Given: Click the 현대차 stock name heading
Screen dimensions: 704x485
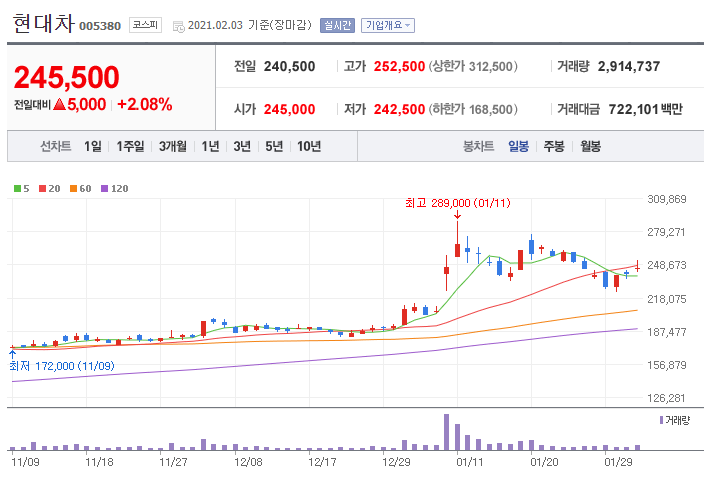Looking at the screenshot, I should point(43,23).
